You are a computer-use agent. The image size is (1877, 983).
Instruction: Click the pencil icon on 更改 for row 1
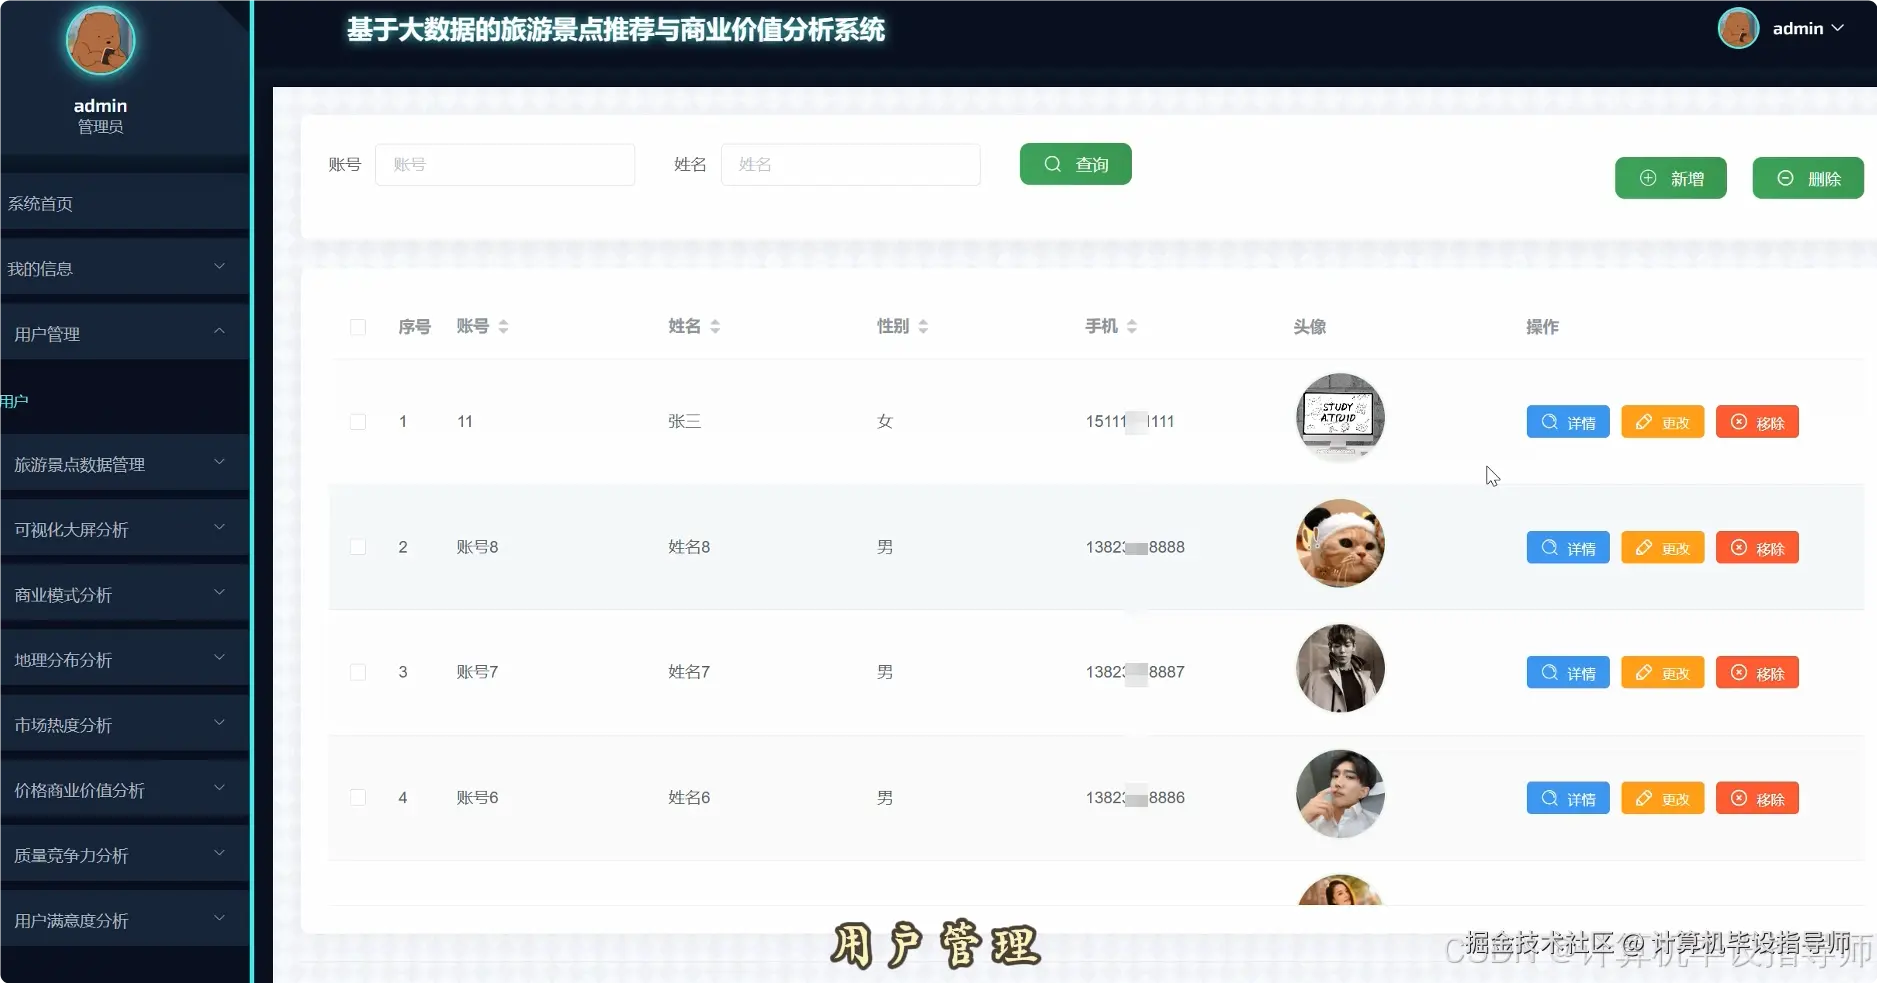(1646, 421)
